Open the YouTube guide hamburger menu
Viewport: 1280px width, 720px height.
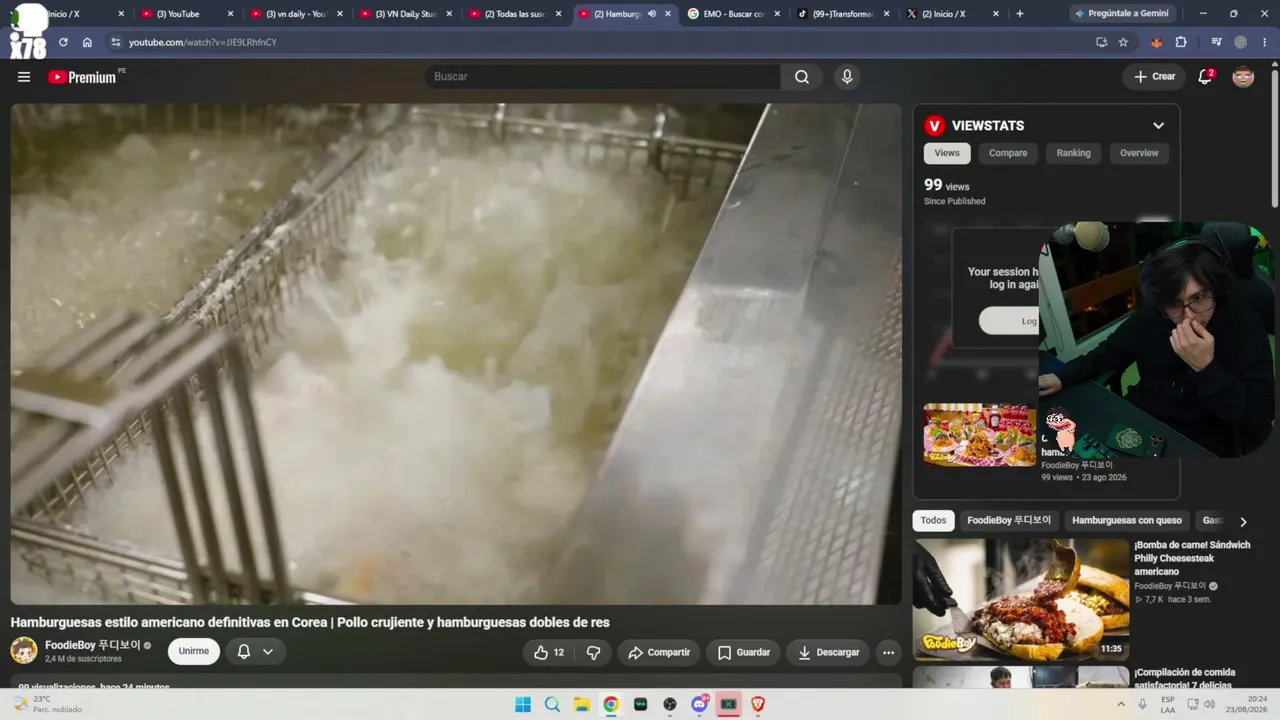[24, 77]
